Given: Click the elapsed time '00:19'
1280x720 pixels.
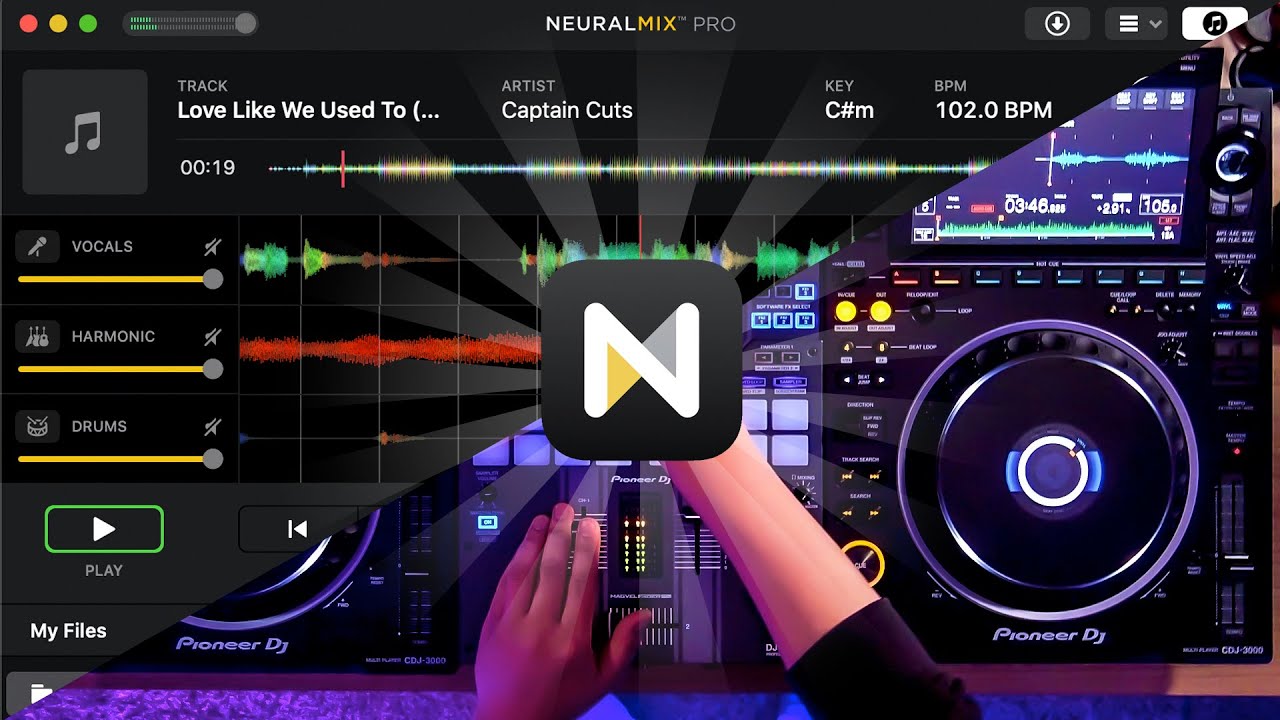Looking at the screenshot, I should 207,168.
